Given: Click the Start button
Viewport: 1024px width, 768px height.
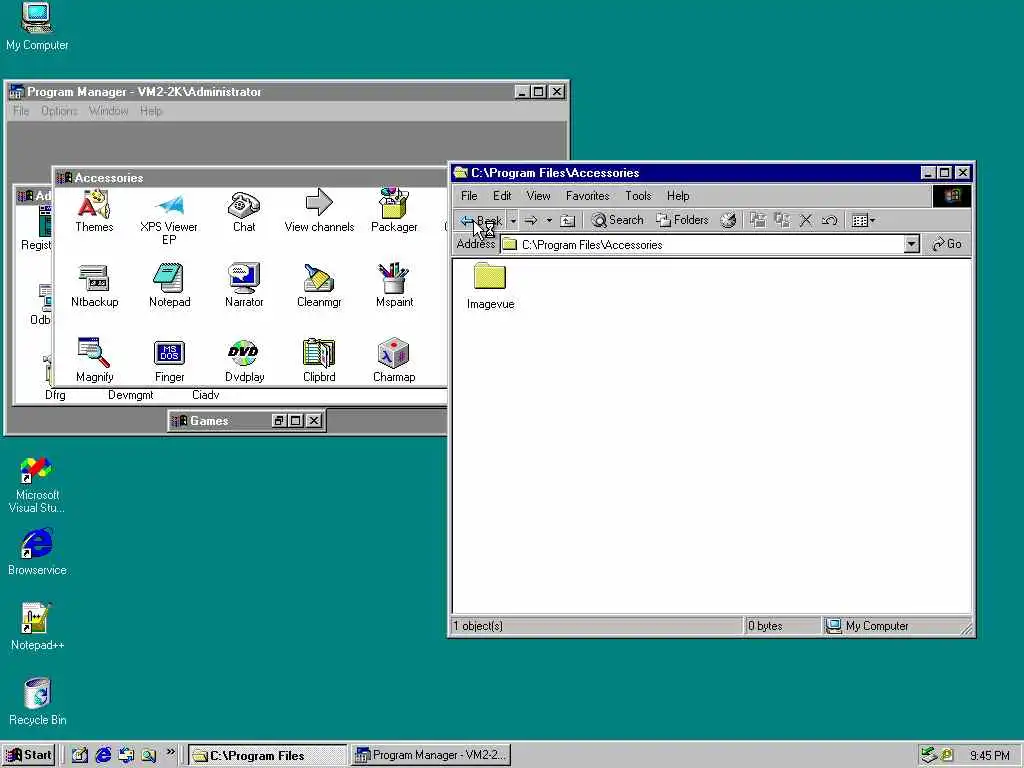Looking at the screenshot, I should point(29,755).
